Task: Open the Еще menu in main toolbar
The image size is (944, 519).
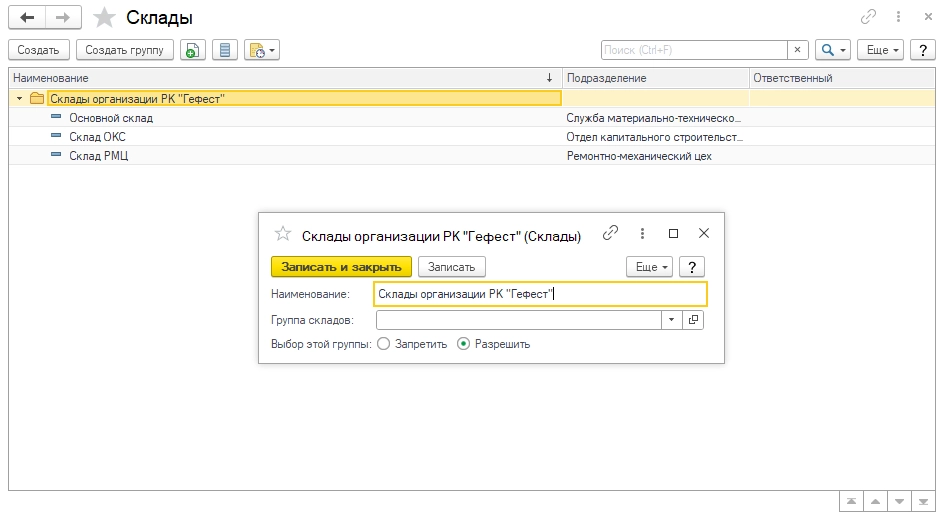Action: coord(882,50)
